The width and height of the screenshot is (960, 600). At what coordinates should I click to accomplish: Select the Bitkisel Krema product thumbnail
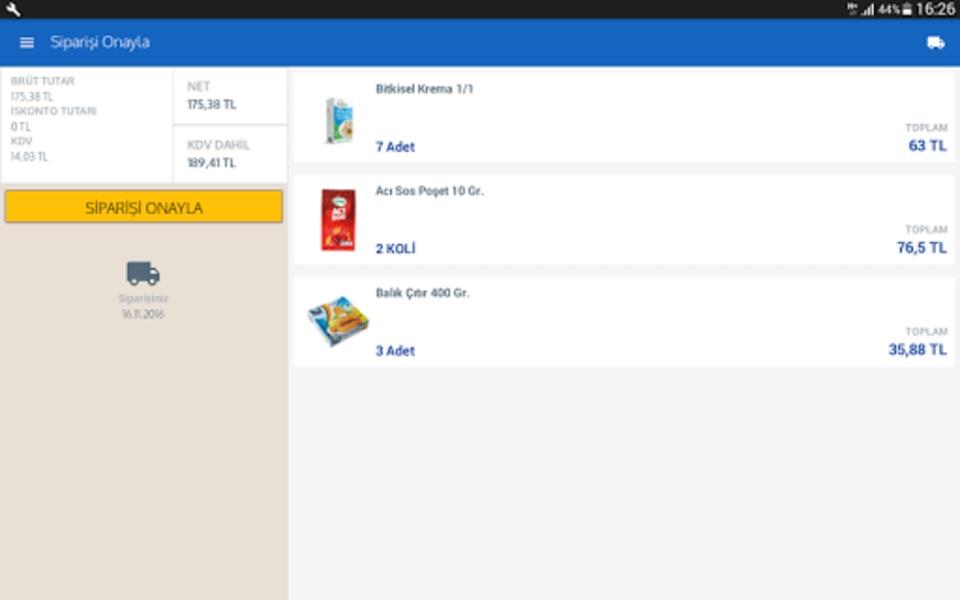coord(338,120)
